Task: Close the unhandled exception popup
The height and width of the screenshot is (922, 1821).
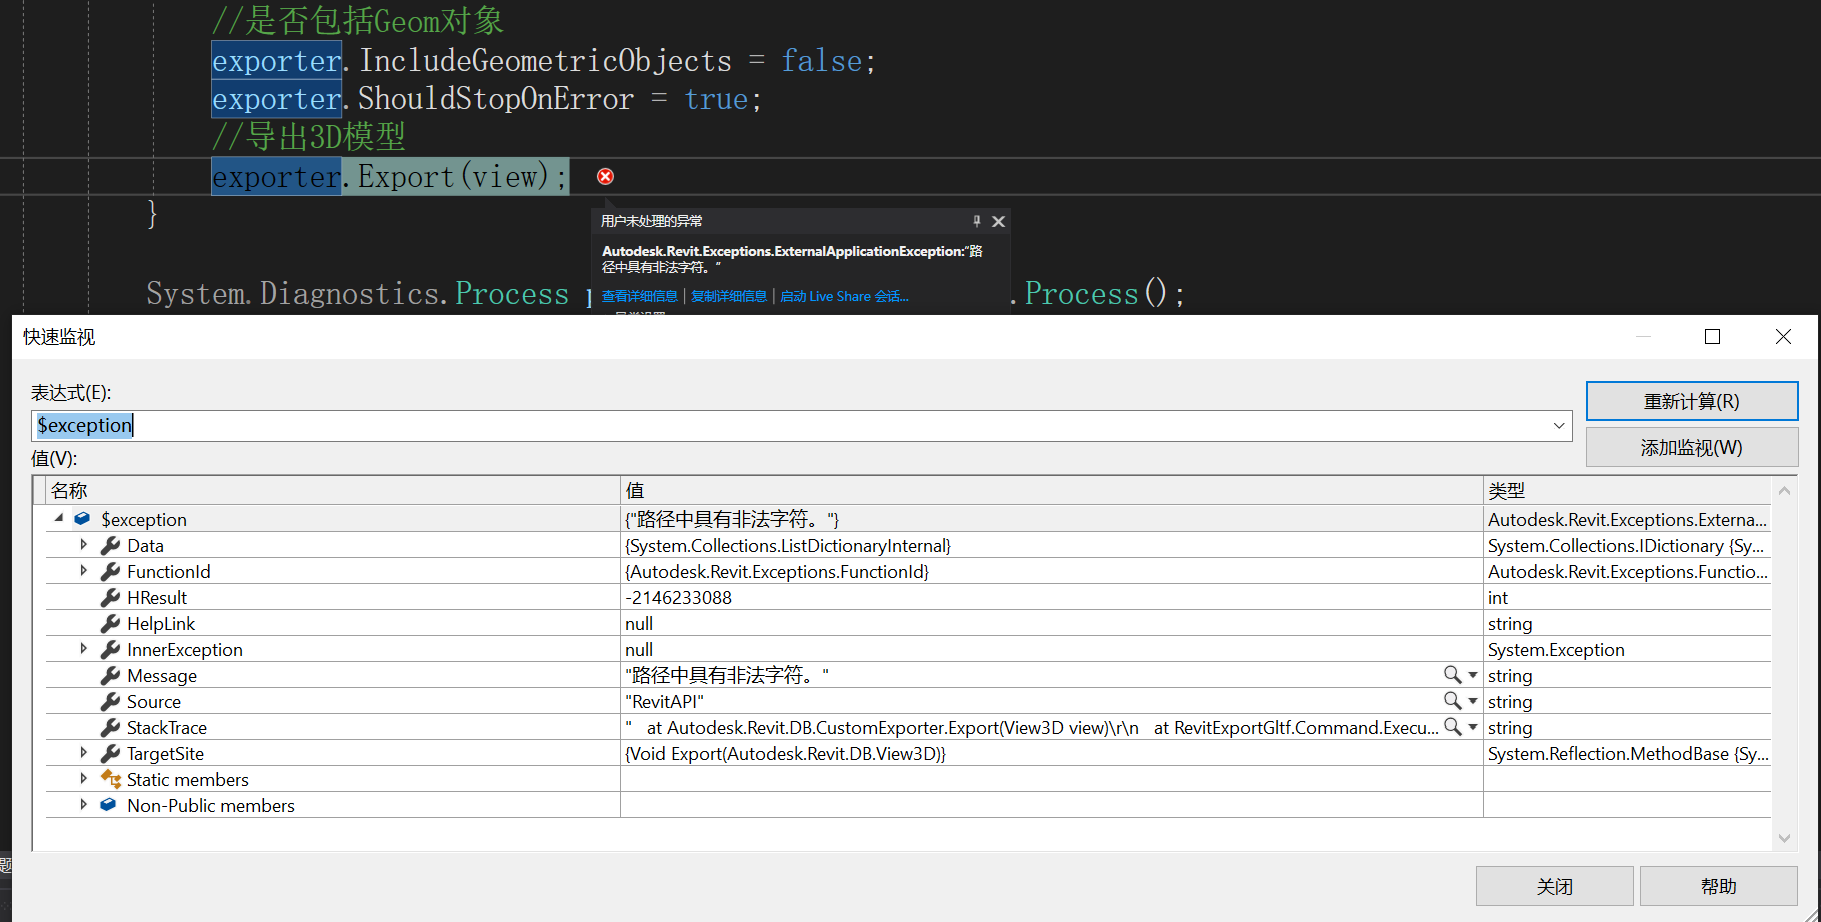Action: tap(998, 221)
